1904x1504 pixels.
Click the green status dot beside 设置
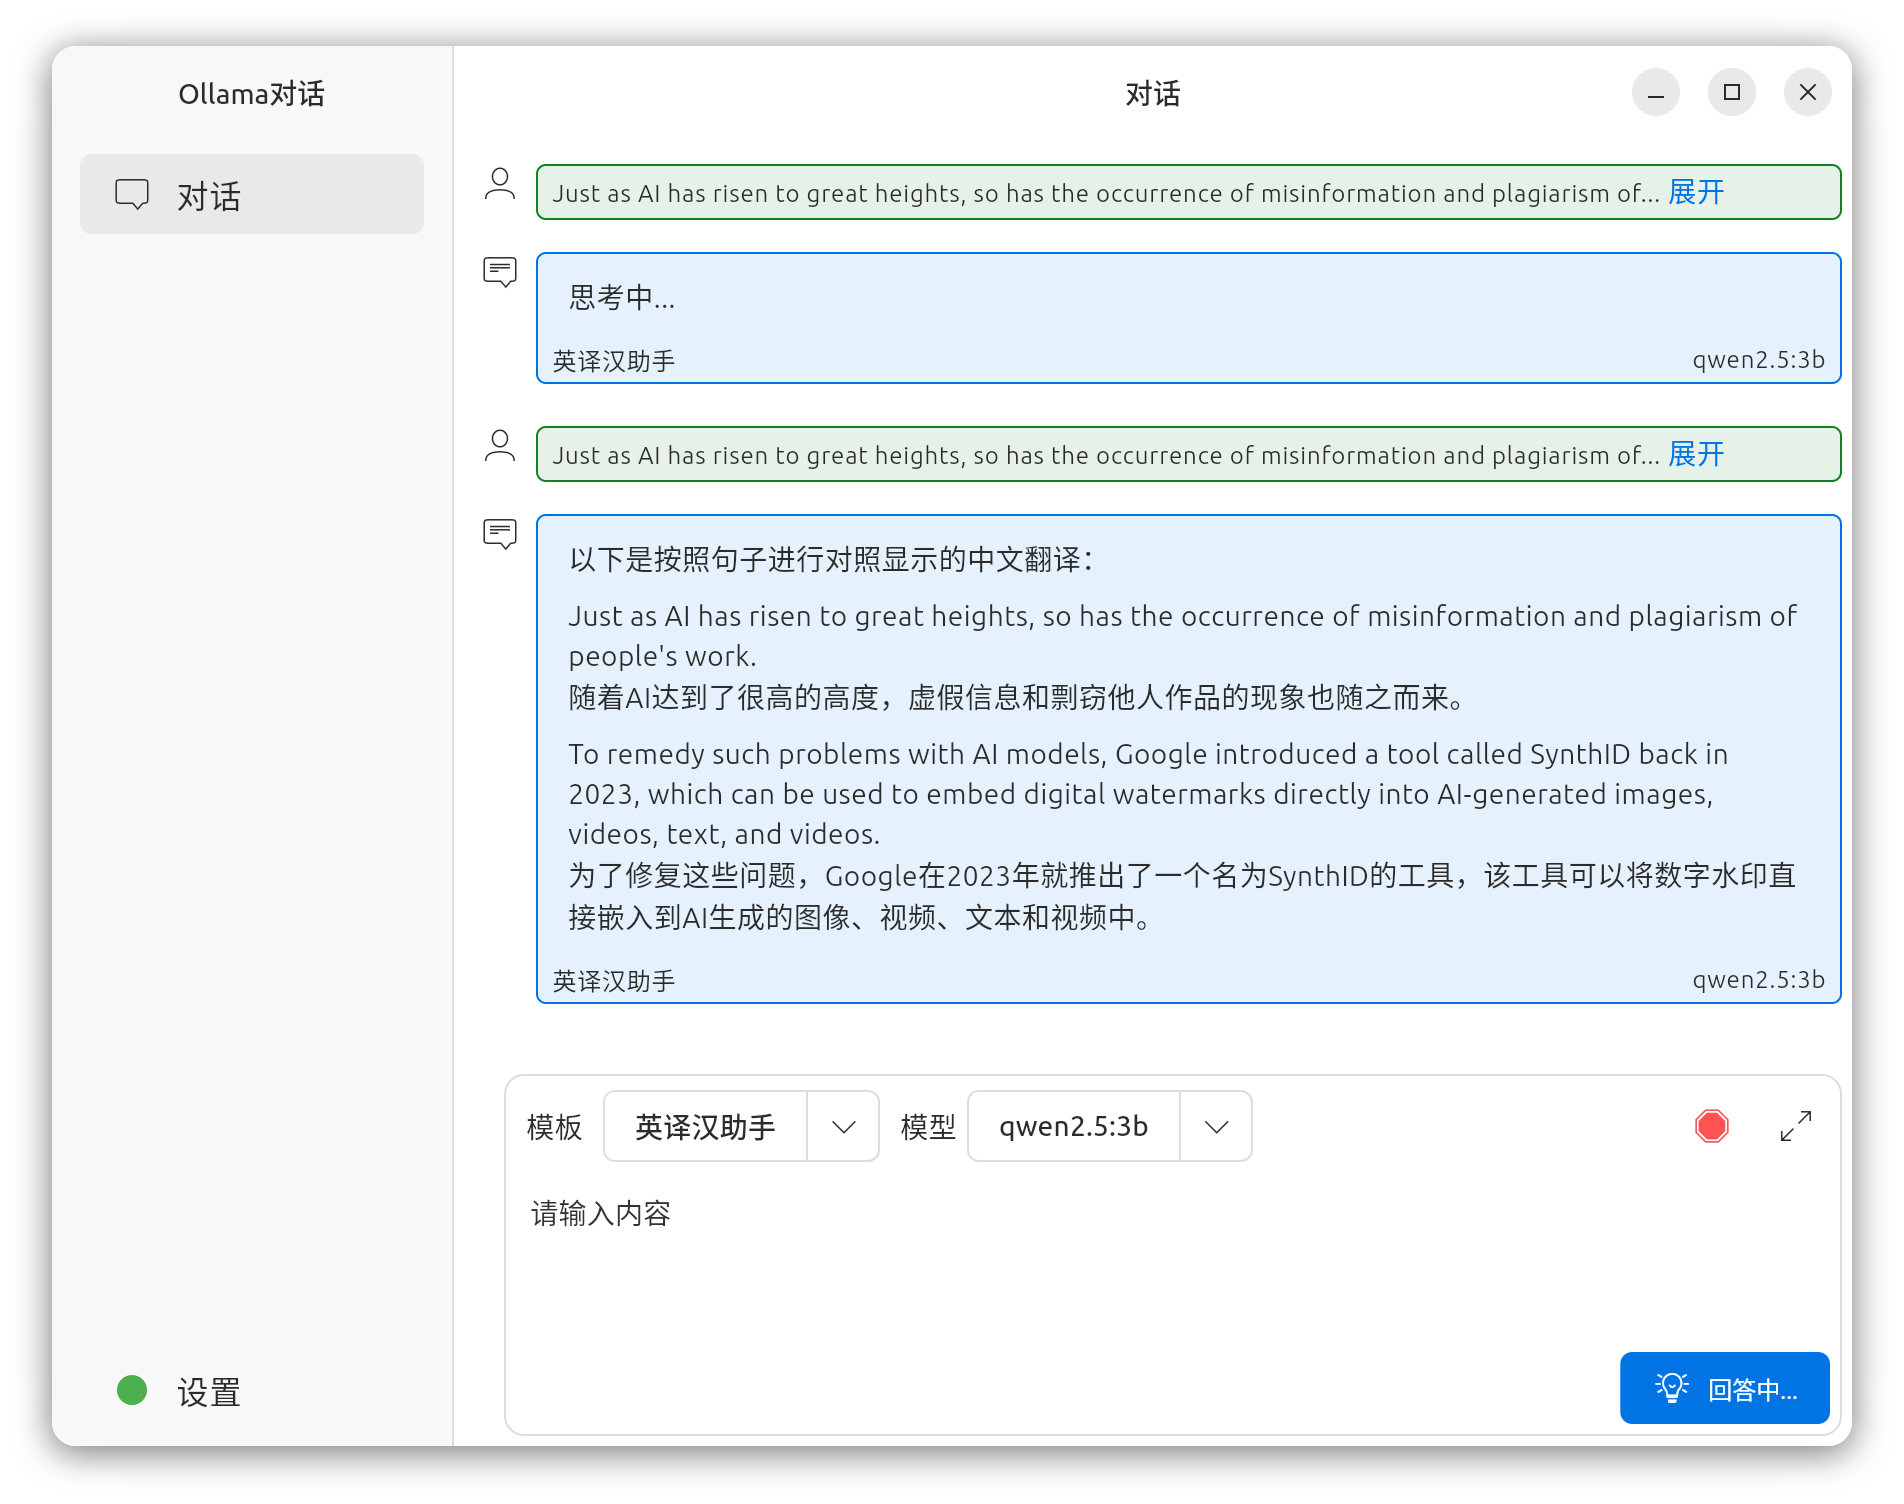coord(132,1390)
